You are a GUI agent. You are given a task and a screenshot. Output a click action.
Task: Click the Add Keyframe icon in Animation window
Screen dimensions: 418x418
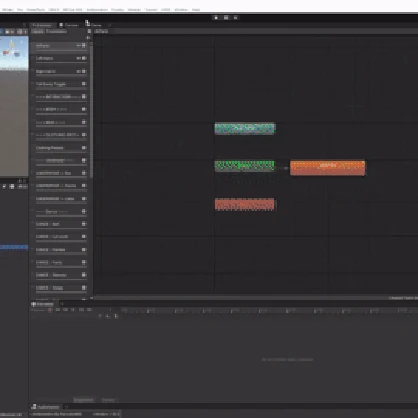point(108,316)
